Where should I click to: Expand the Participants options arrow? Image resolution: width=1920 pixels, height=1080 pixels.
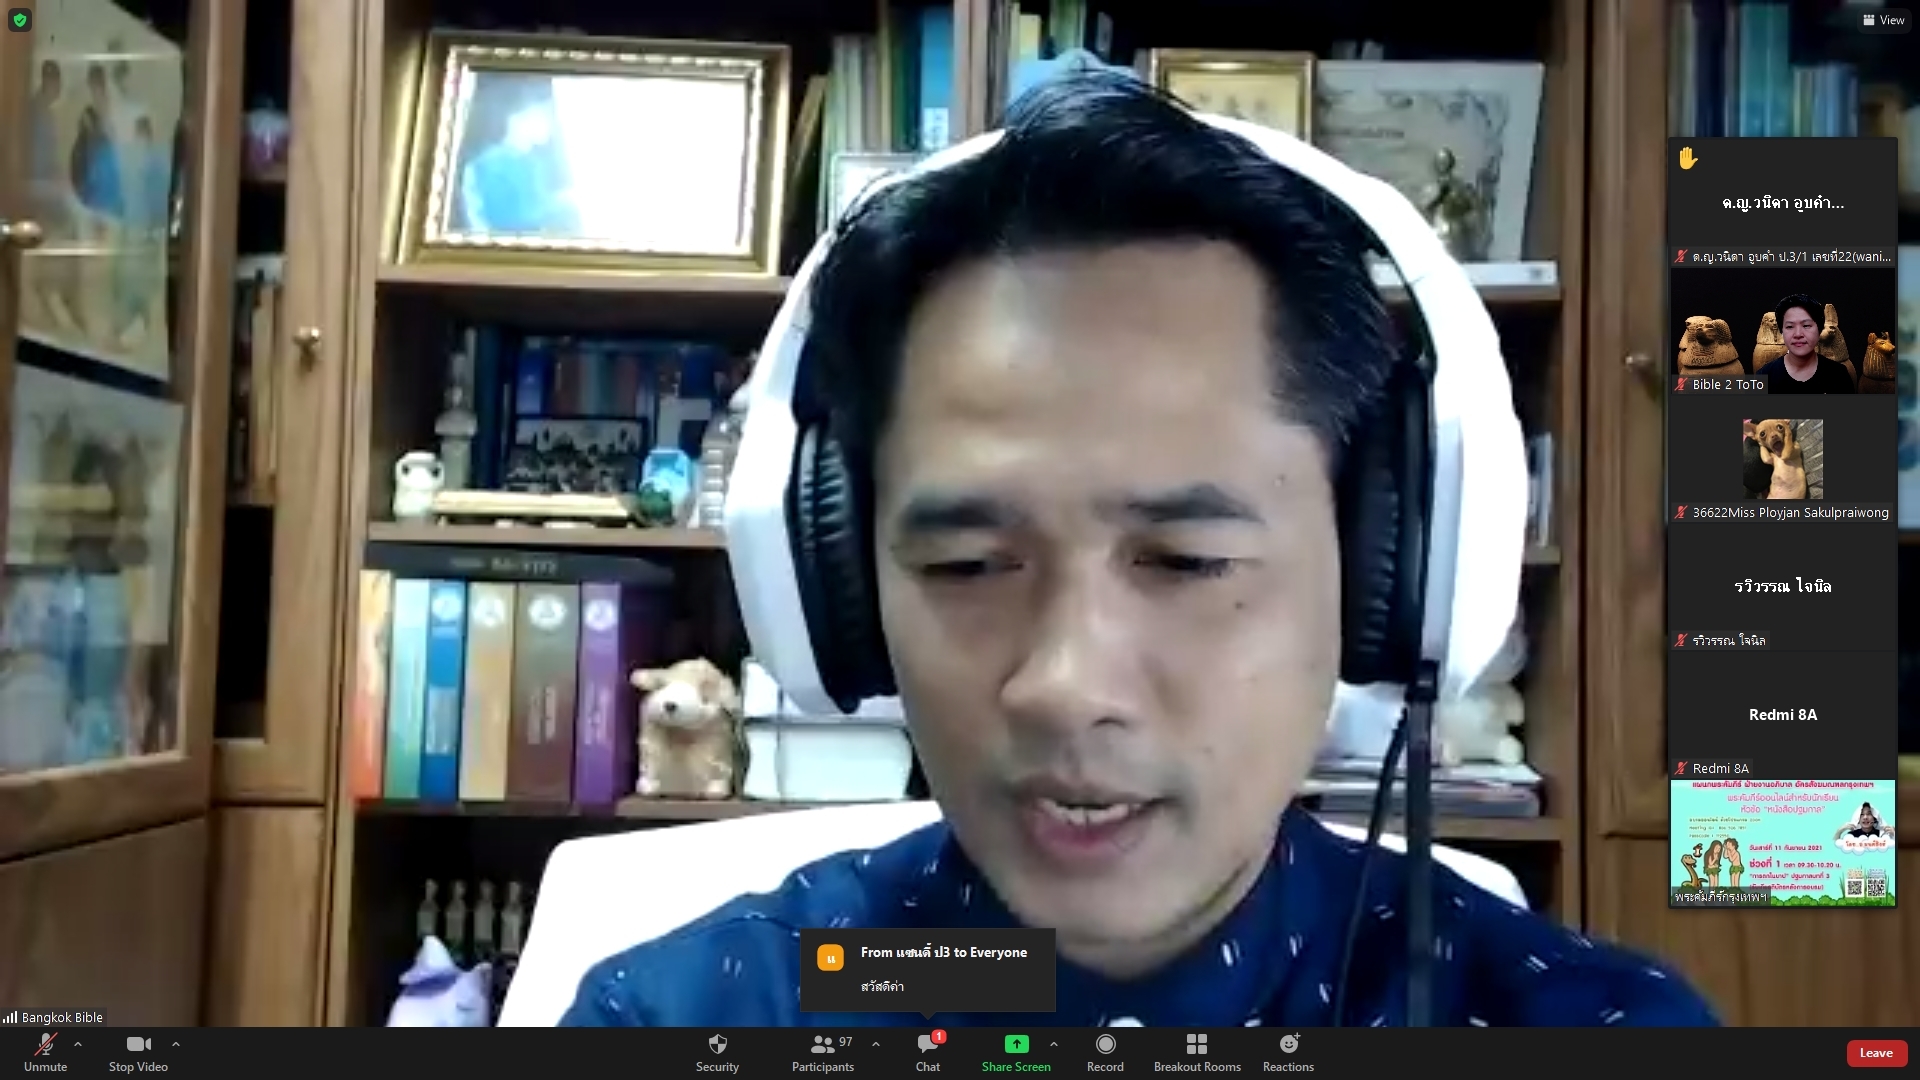point(876,1044)
